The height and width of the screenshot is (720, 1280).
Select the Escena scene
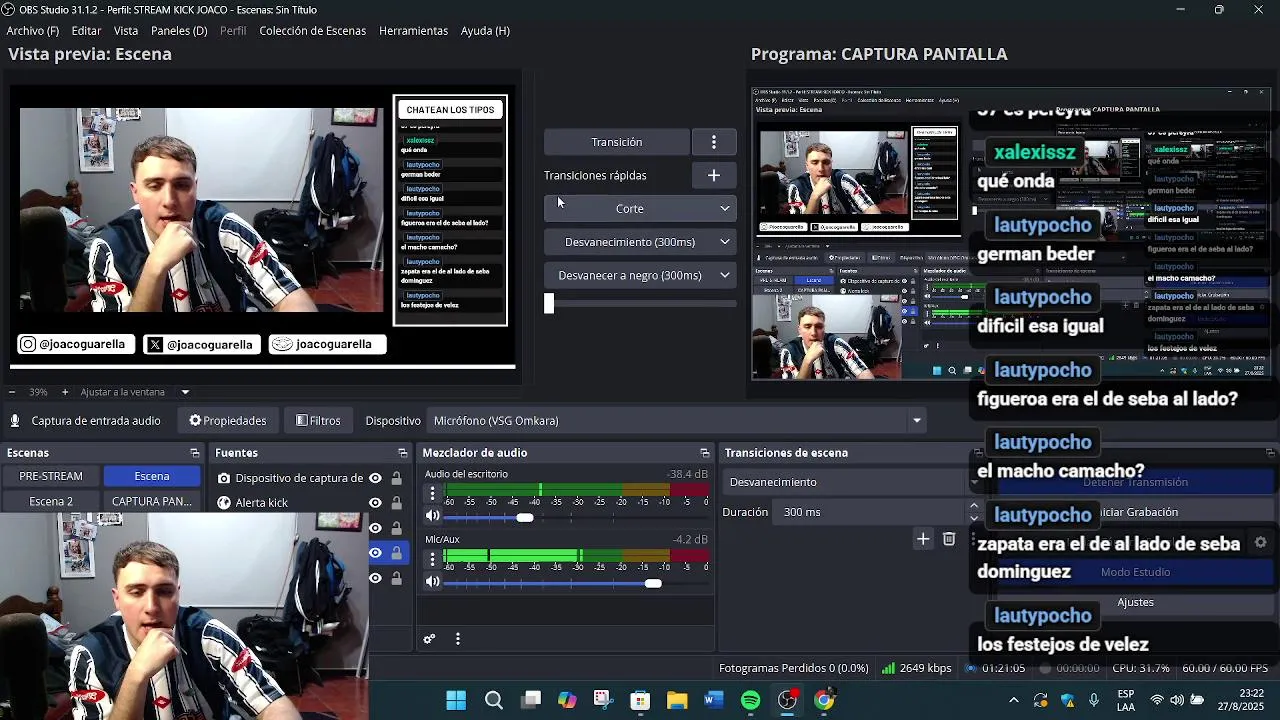pos(152,476)
